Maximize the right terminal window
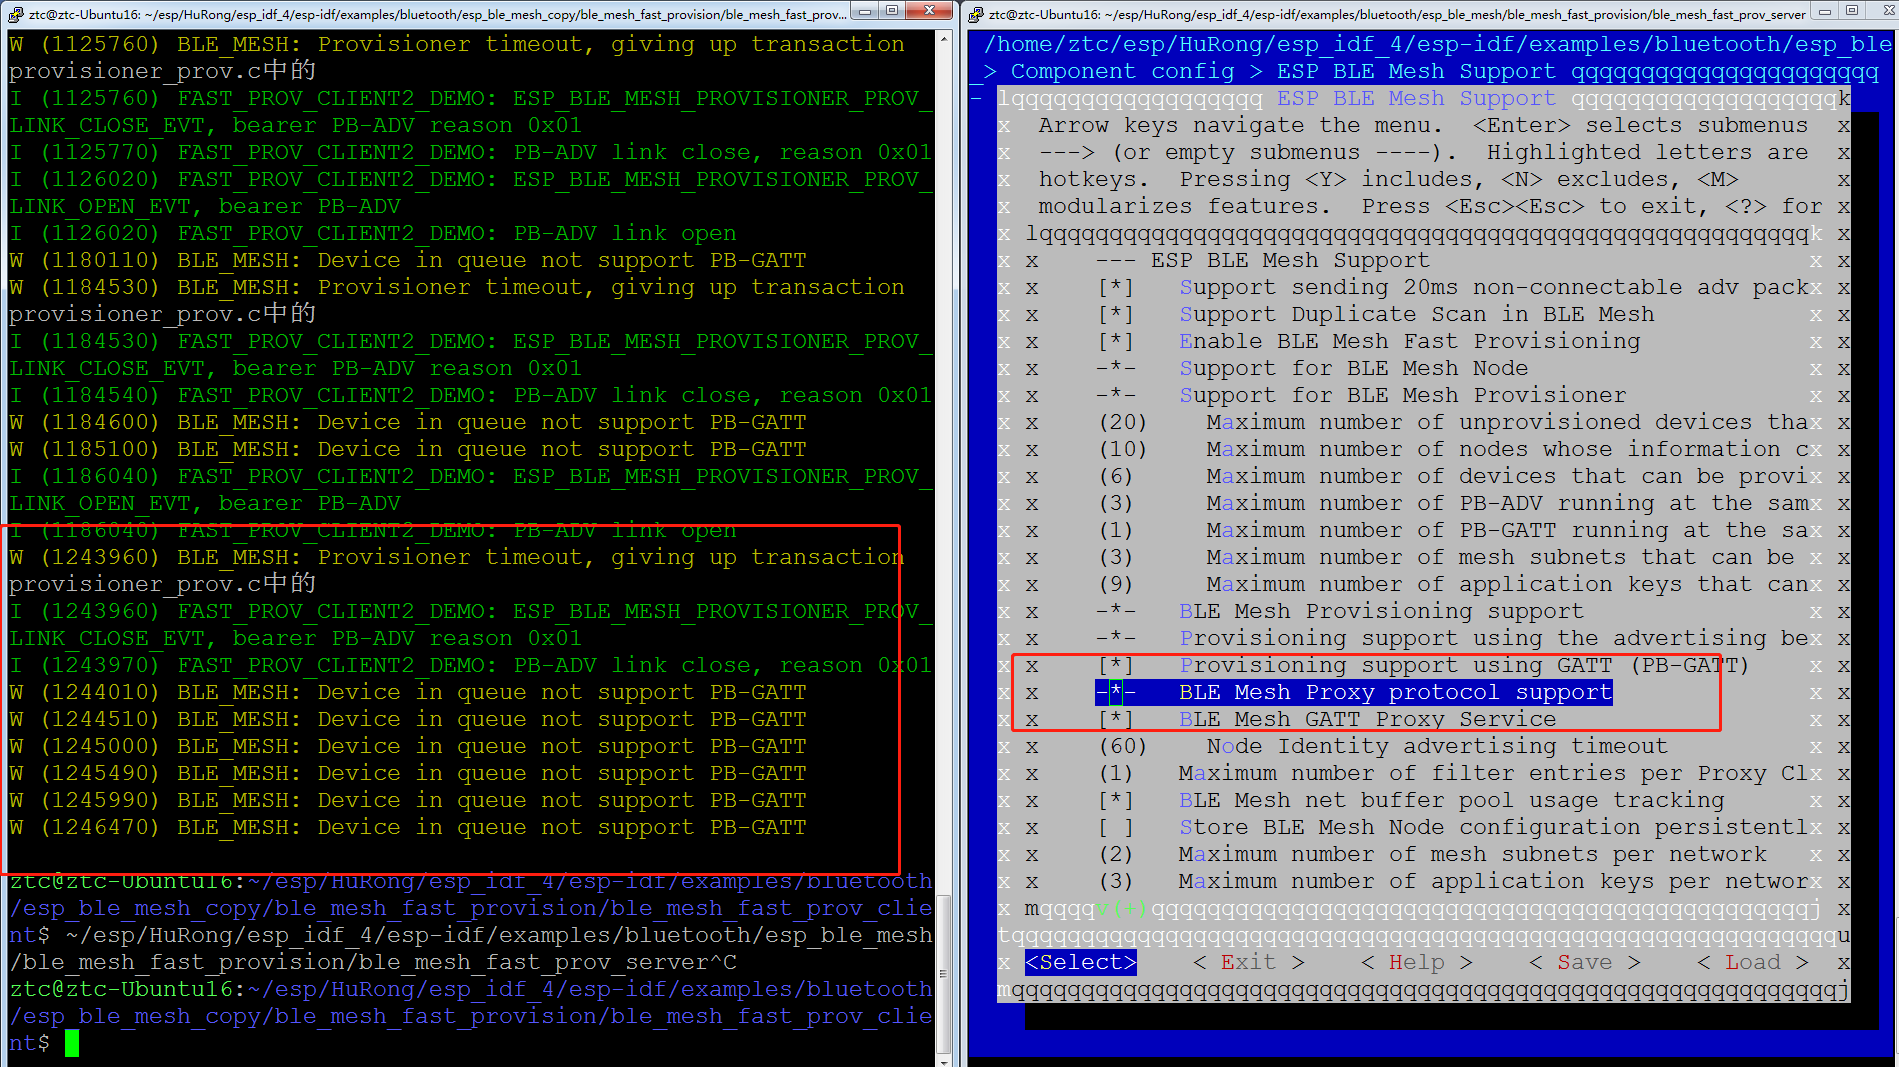The height and width of the screenshot is (1067, 1899). [1851, 11]
